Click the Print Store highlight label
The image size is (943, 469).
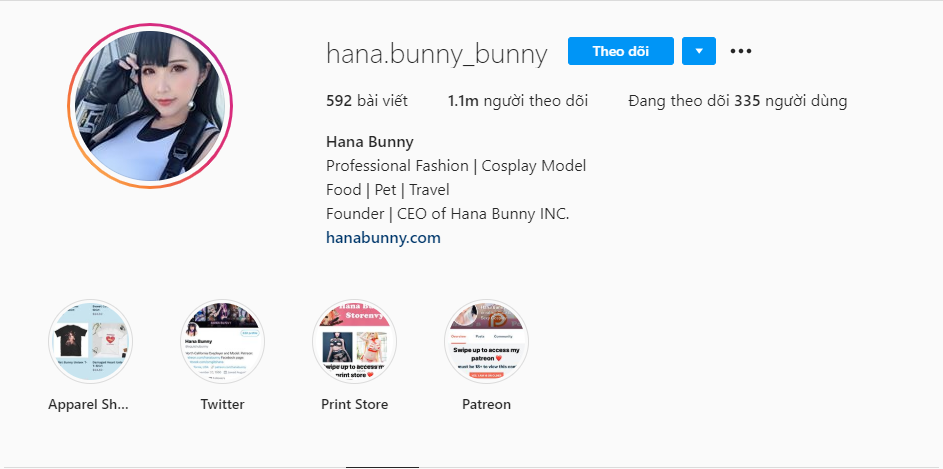coord(354,404)
